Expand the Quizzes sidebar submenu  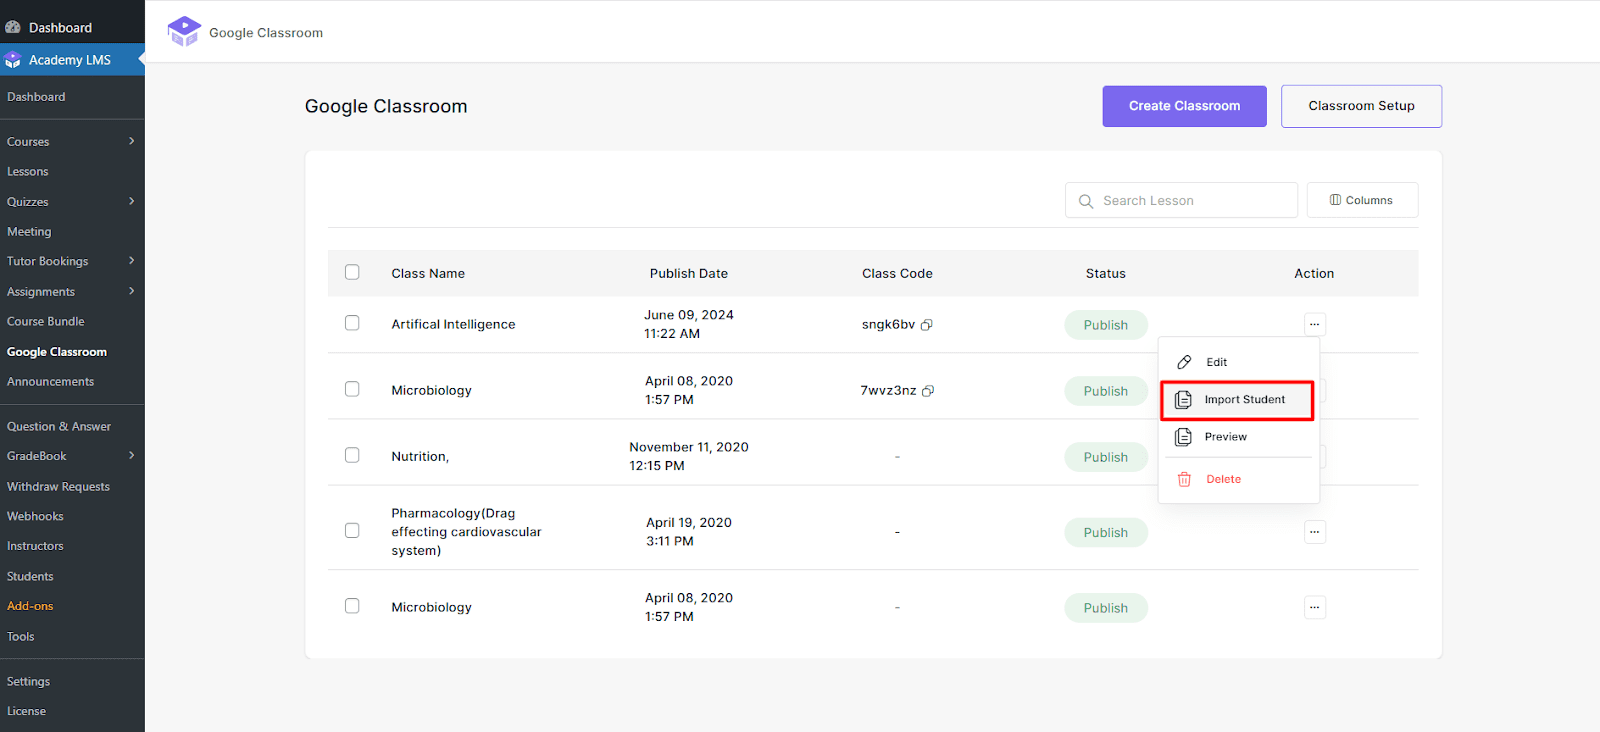point(131,201)
